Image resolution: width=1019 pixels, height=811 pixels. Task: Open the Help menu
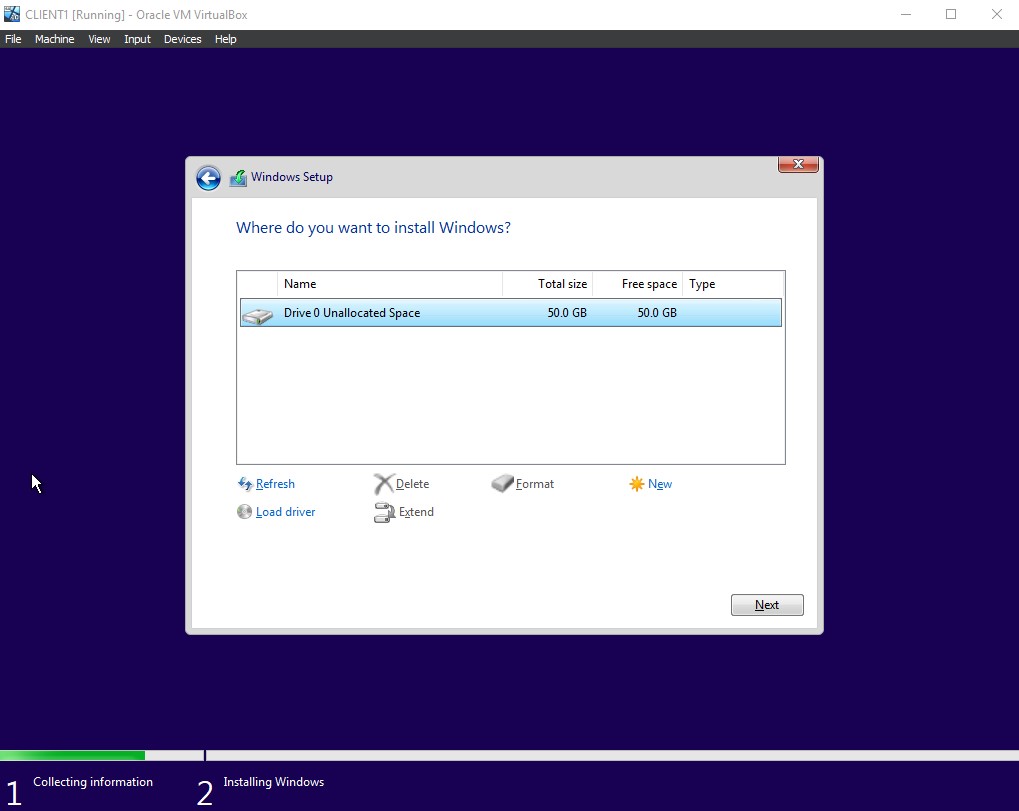coord(226,39)
